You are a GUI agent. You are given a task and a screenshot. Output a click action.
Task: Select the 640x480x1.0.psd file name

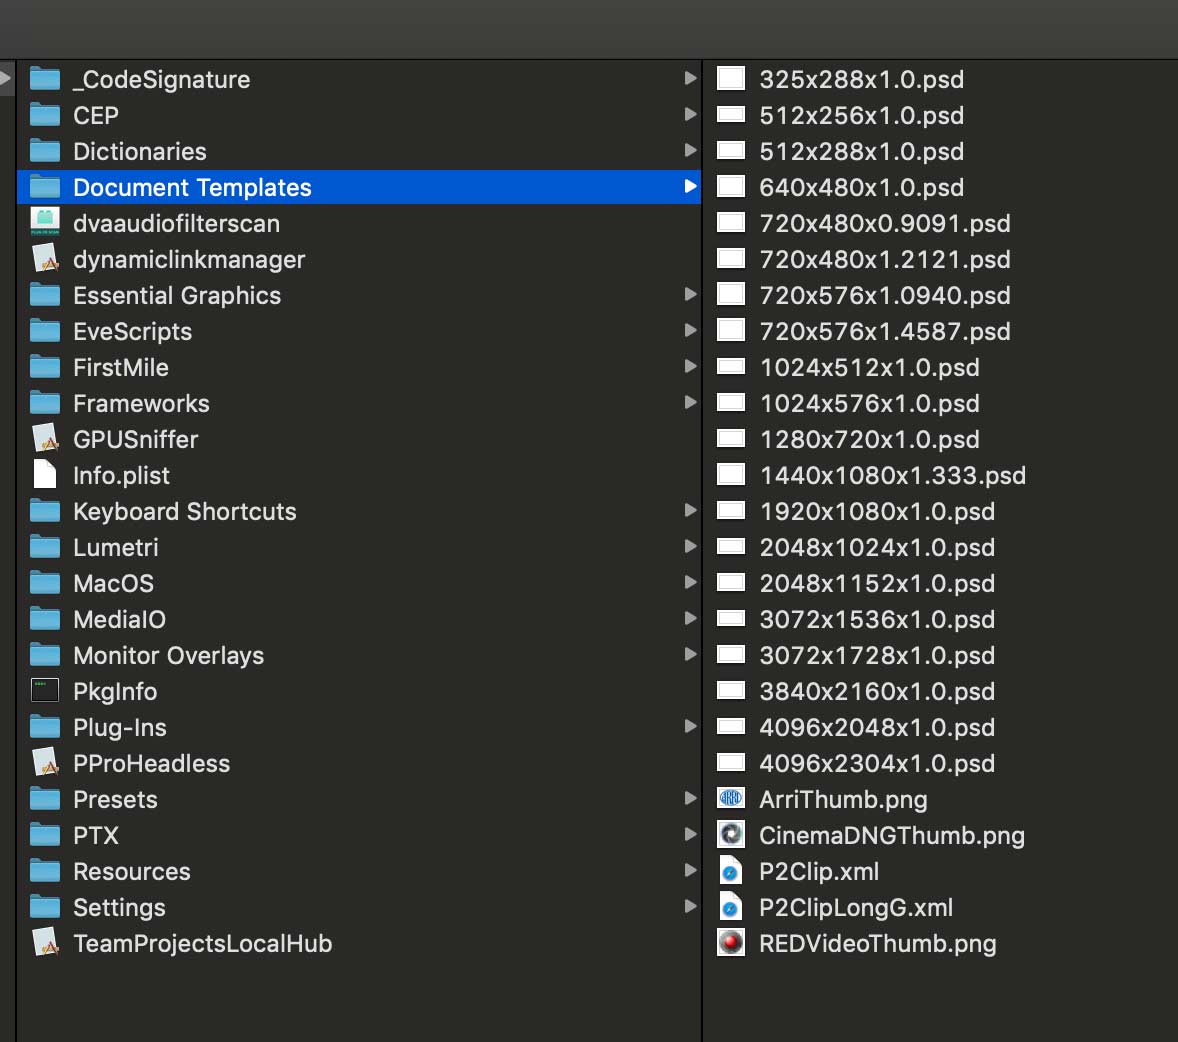tap(862, 188)
